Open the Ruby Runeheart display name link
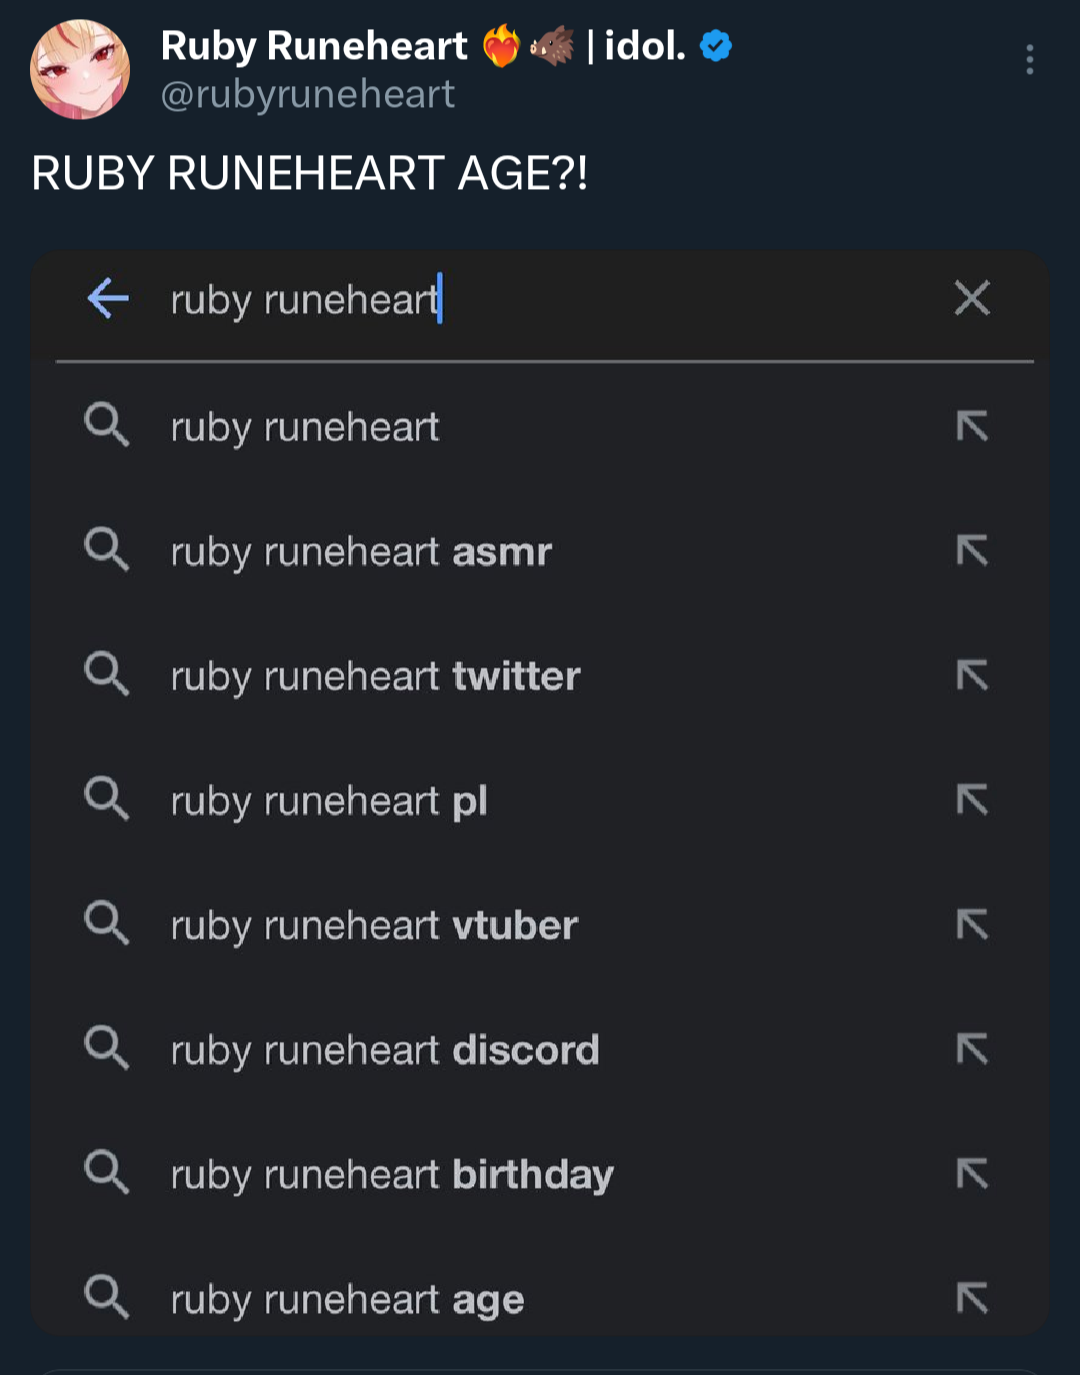The height and width of the screenshot is (1375, 1080). (x=314, y=46)
